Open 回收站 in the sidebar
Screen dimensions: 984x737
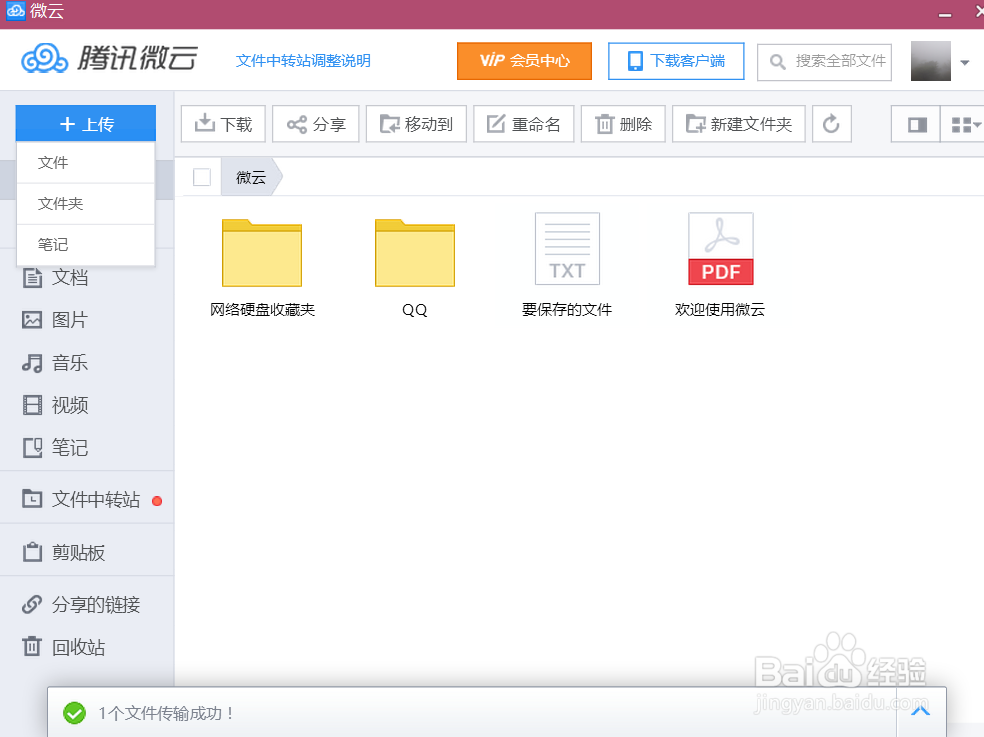pos(64,647)
